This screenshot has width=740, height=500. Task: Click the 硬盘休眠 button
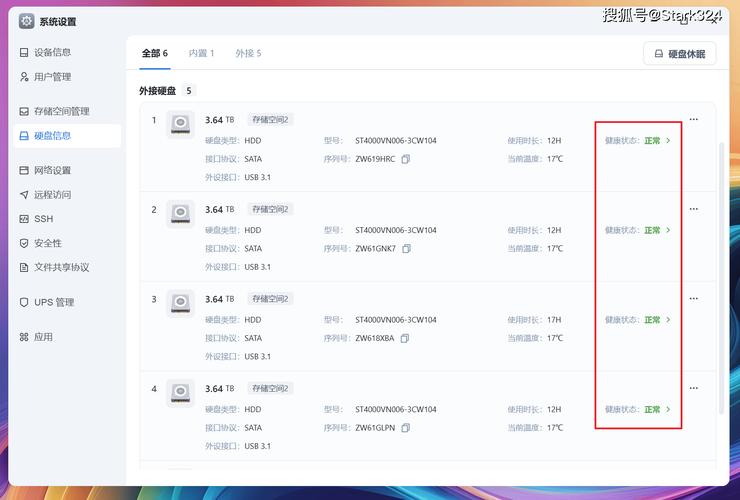[x=680, y=54]
